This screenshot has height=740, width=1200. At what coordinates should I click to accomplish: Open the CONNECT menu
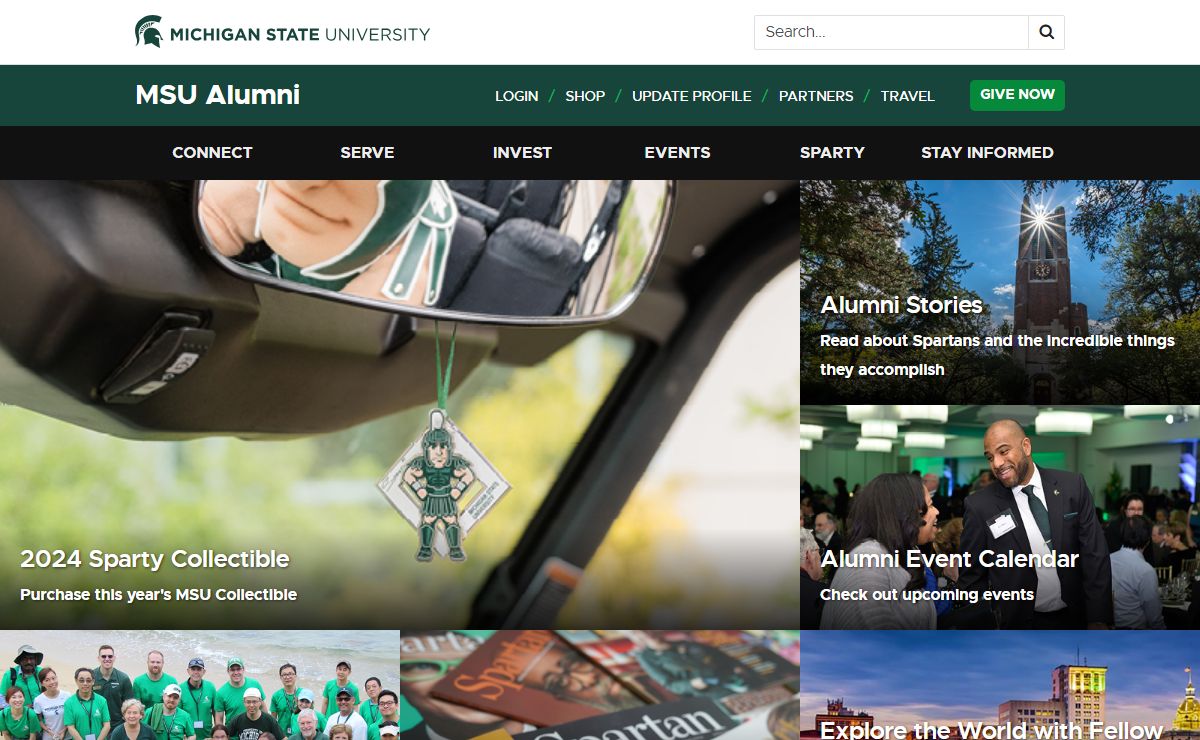tap(212, 153)
